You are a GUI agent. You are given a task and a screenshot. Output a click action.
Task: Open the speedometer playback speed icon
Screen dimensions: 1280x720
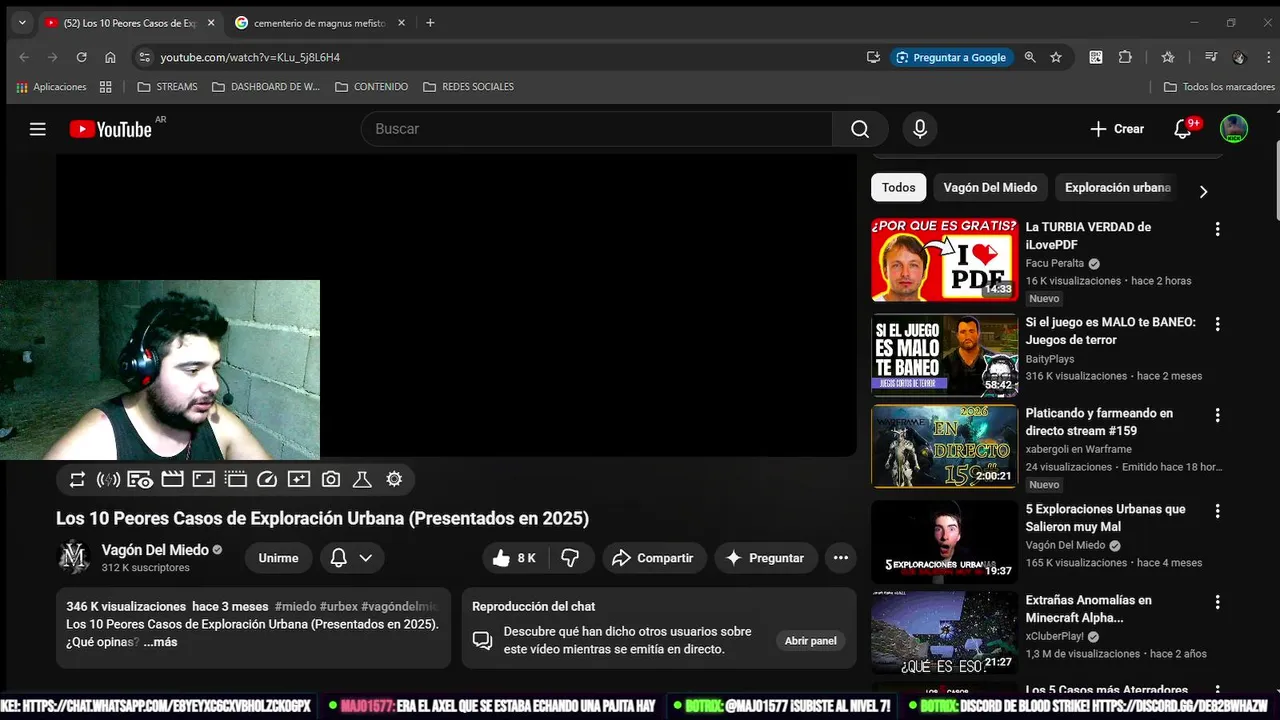[x=267, y=480]
